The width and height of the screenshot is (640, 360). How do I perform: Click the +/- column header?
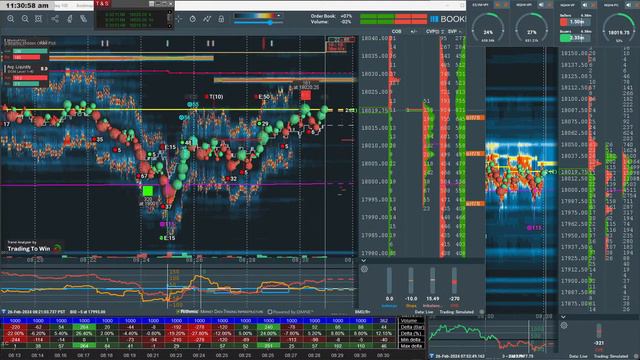coord(413,31)
